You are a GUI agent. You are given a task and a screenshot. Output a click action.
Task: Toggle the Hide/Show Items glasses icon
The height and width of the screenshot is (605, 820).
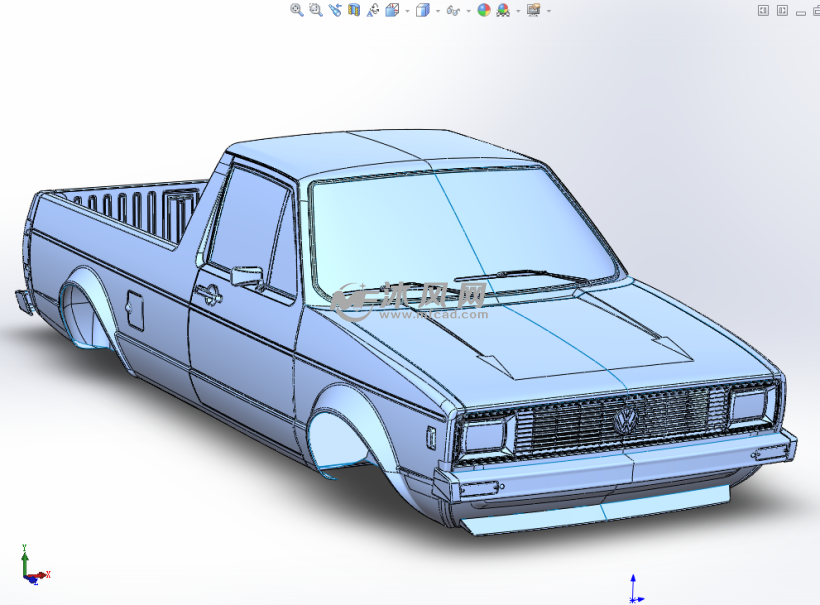coord(454,11)
